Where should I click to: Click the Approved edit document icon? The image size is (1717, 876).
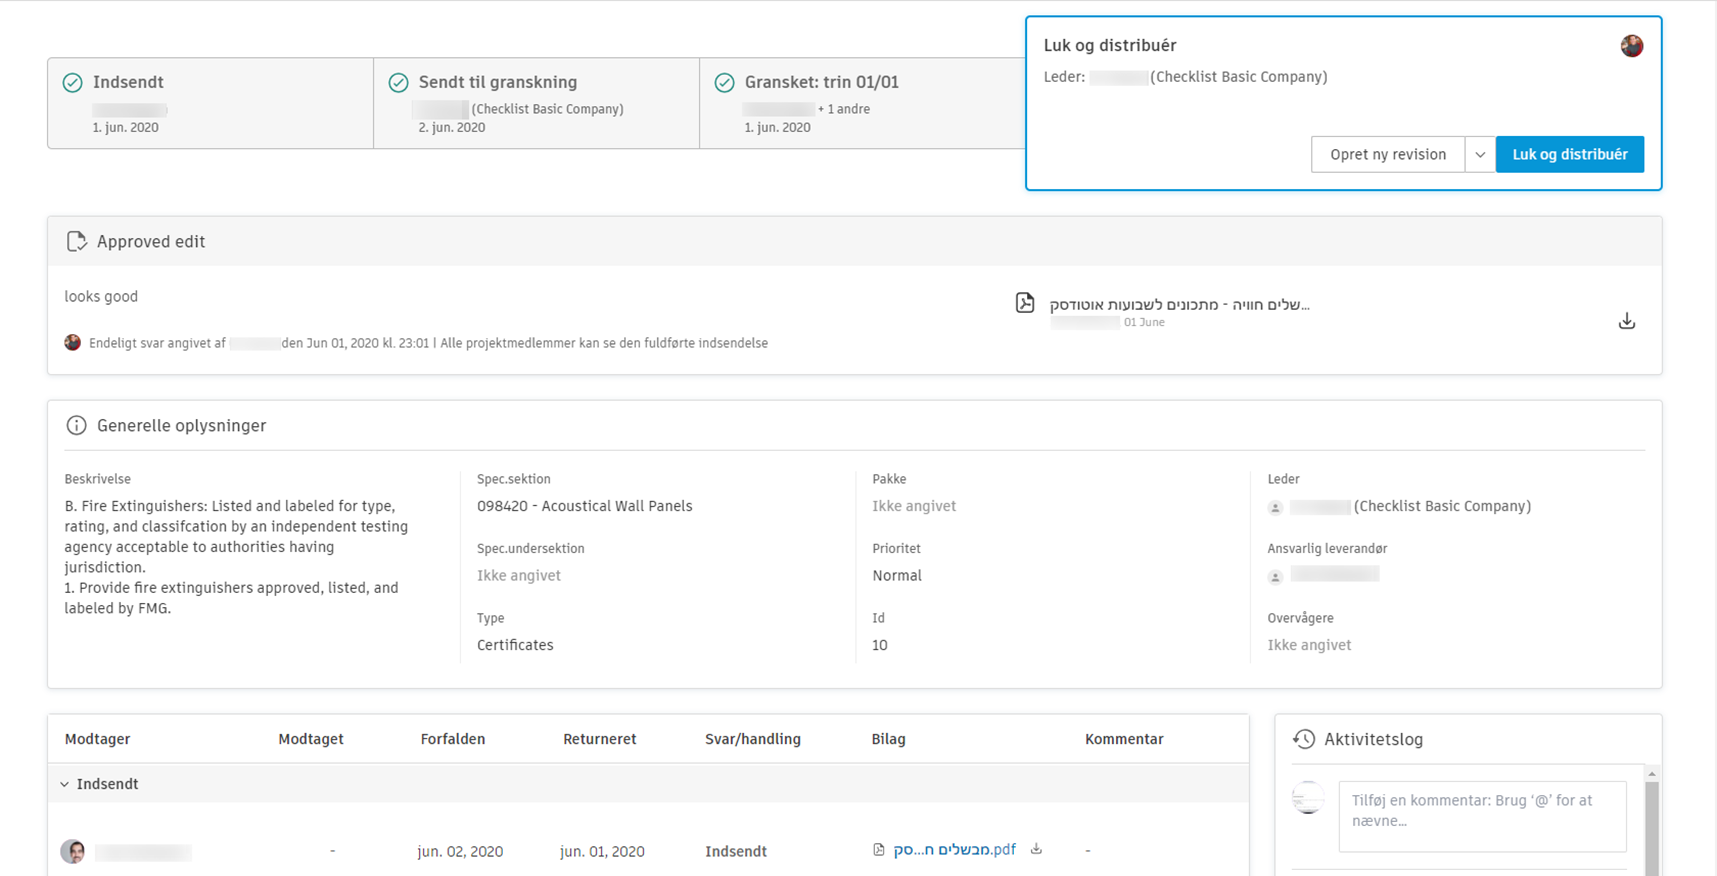(76, 242)
